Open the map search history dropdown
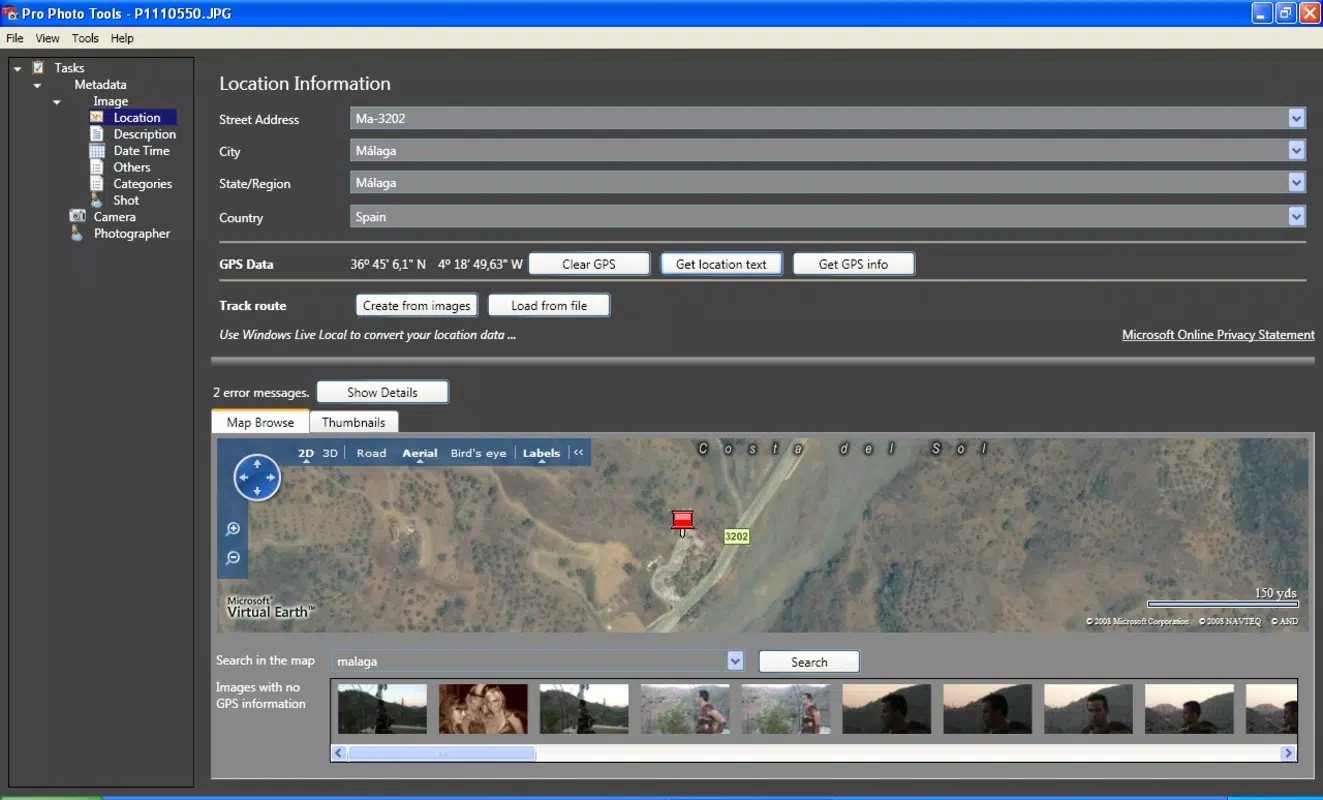1323x800 pixels. coord(735,661)
